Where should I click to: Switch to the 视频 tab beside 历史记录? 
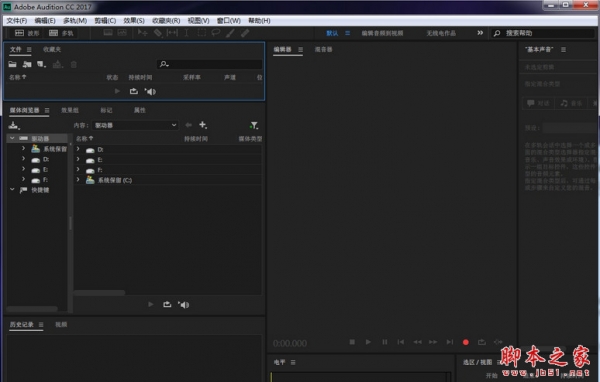[61, 325]
